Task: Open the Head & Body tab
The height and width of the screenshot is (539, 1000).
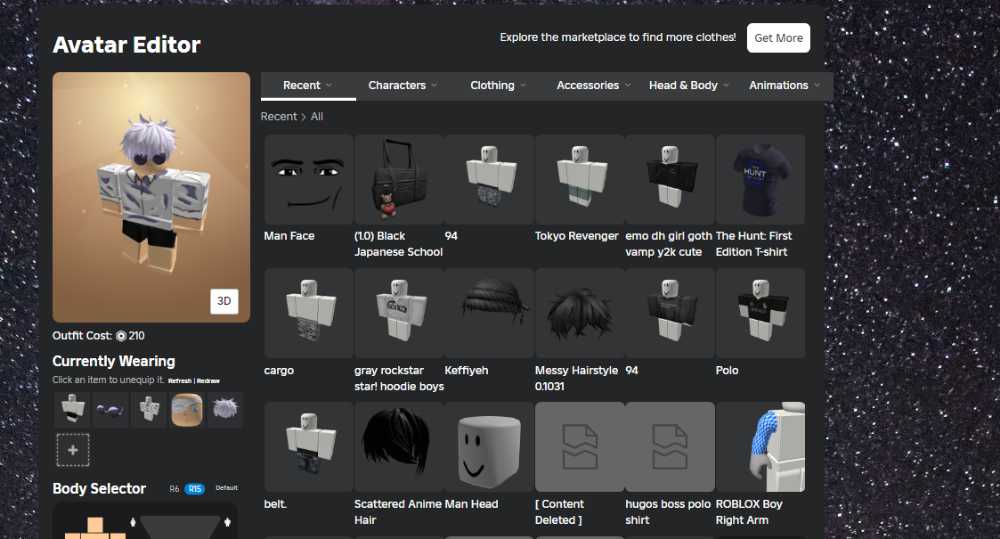Action: click(x=688, y=86)
